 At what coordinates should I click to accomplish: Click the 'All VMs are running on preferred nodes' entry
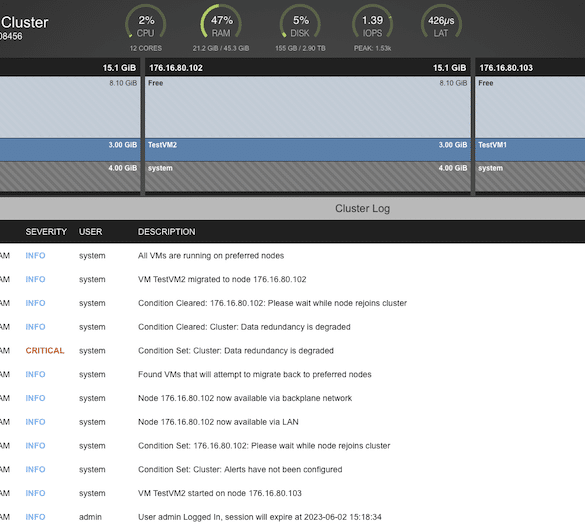tap(292, 256)
